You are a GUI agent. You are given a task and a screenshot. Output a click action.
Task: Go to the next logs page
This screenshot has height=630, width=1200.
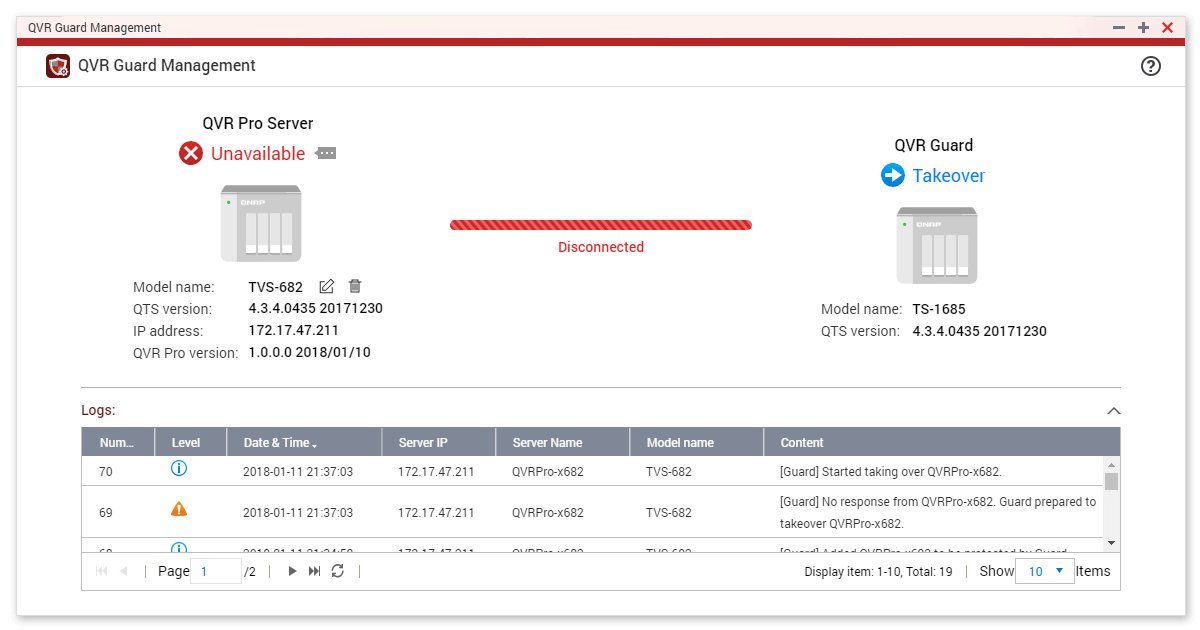pos(292,571)
